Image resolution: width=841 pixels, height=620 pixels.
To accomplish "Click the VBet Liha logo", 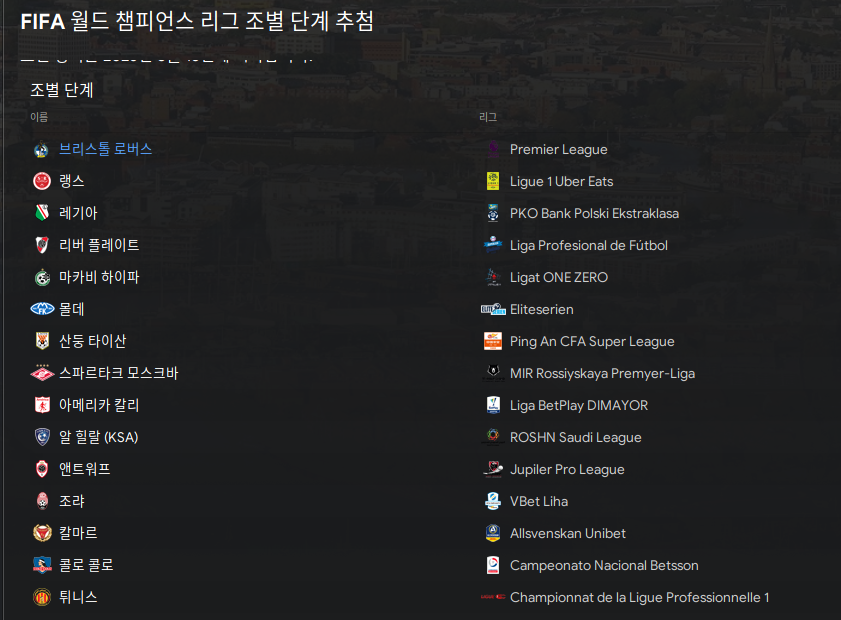I will point(493,501).
